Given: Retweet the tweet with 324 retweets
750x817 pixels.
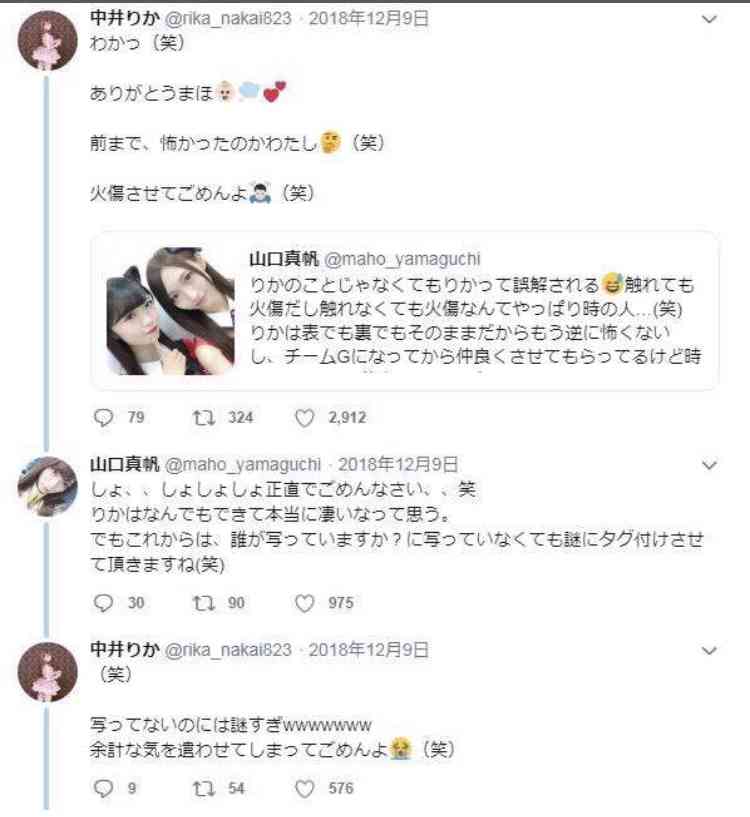Looking at the screenshot, I should [x=203, y=418].
